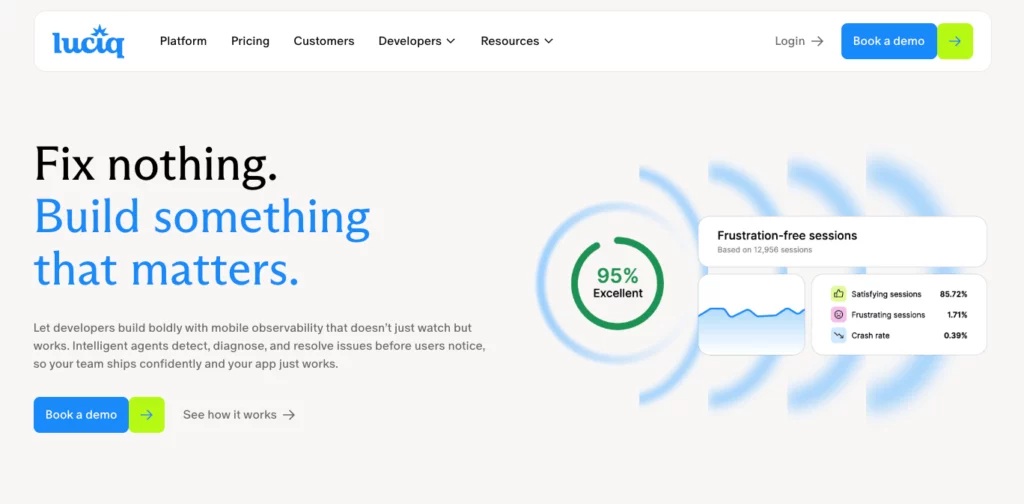
Task: Click the pink Frustrating sessions face icon
Action: 838,315
